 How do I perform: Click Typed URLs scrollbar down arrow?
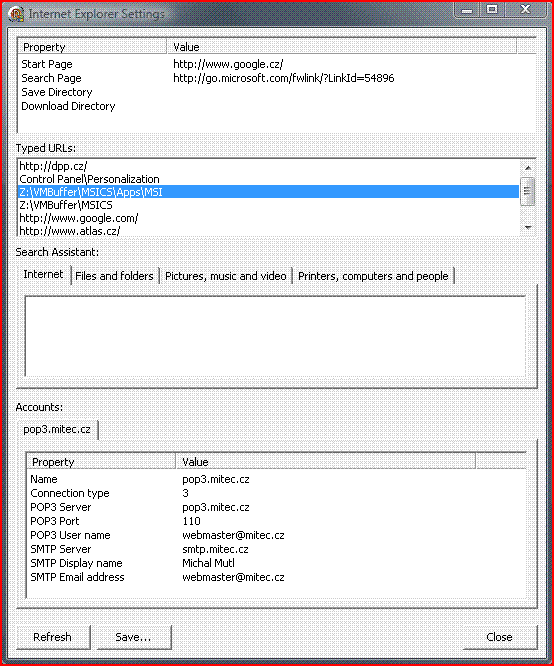[528, 228]
